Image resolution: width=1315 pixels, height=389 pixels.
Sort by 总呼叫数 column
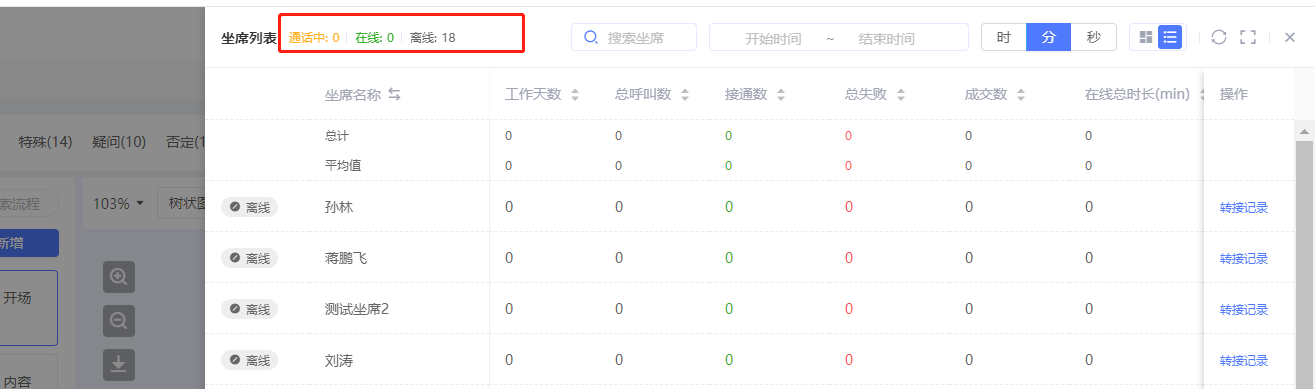(685, 95)
